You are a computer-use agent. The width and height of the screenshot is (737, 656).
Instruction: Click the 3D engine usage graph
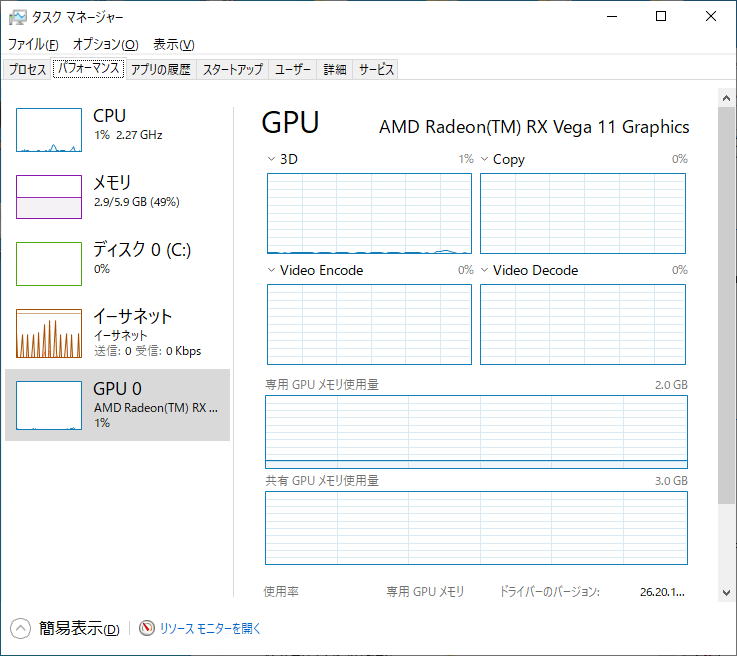(x=369, y=213)
